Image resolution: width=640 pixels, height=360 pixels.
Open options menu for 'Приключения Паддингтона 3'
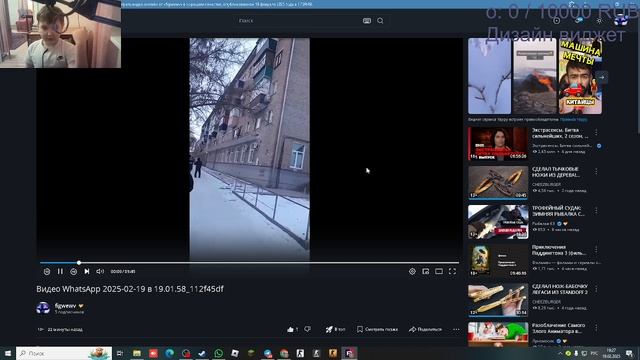click(x=596, y=249)
